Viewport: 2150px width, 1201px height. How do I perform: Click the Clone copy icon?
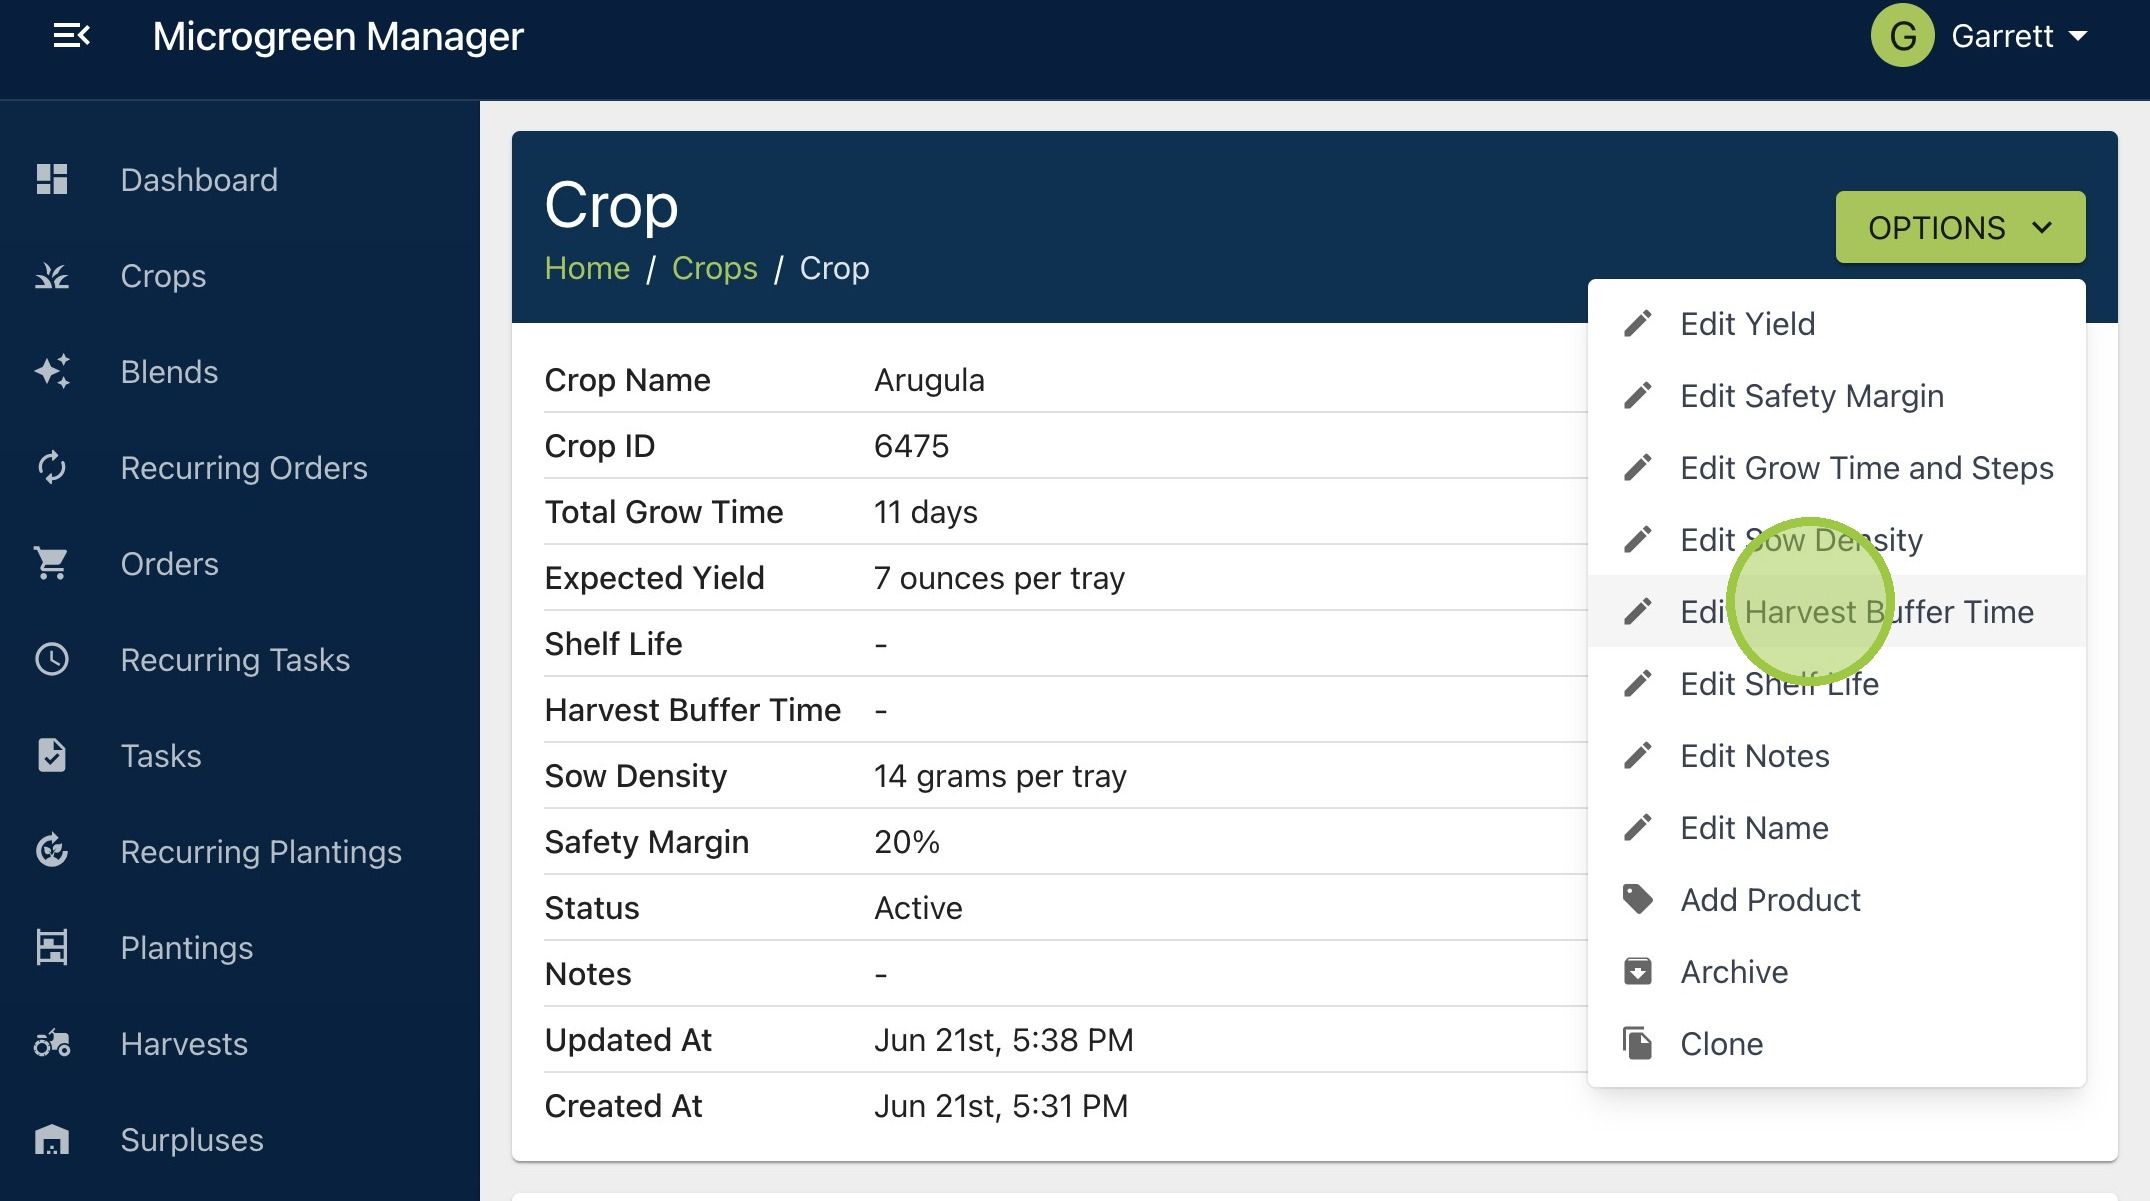(x=1637, y=1043)
